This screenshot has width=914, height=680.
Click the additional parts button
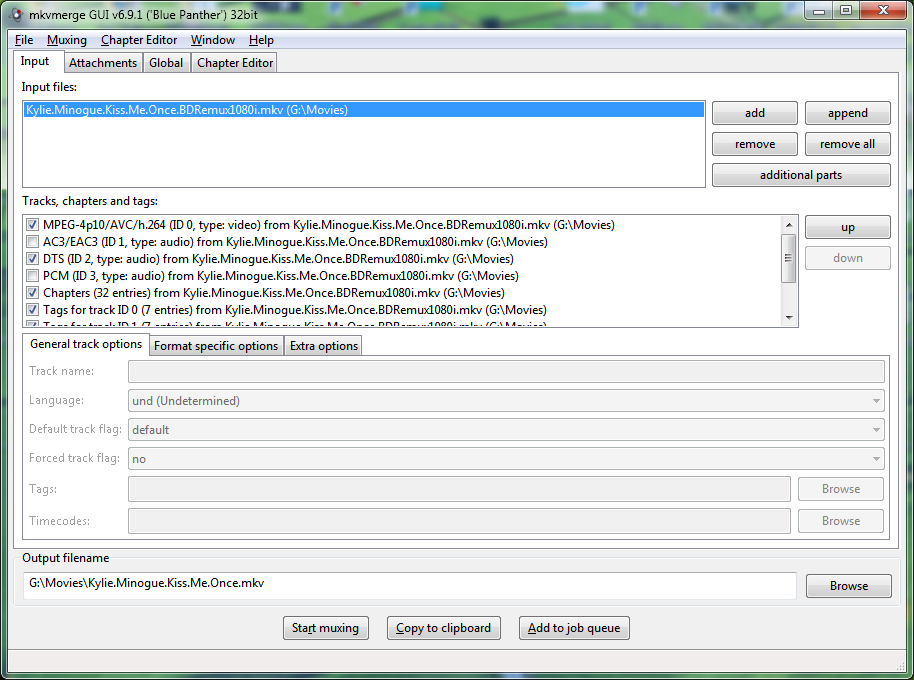click(x=801, y=175)
